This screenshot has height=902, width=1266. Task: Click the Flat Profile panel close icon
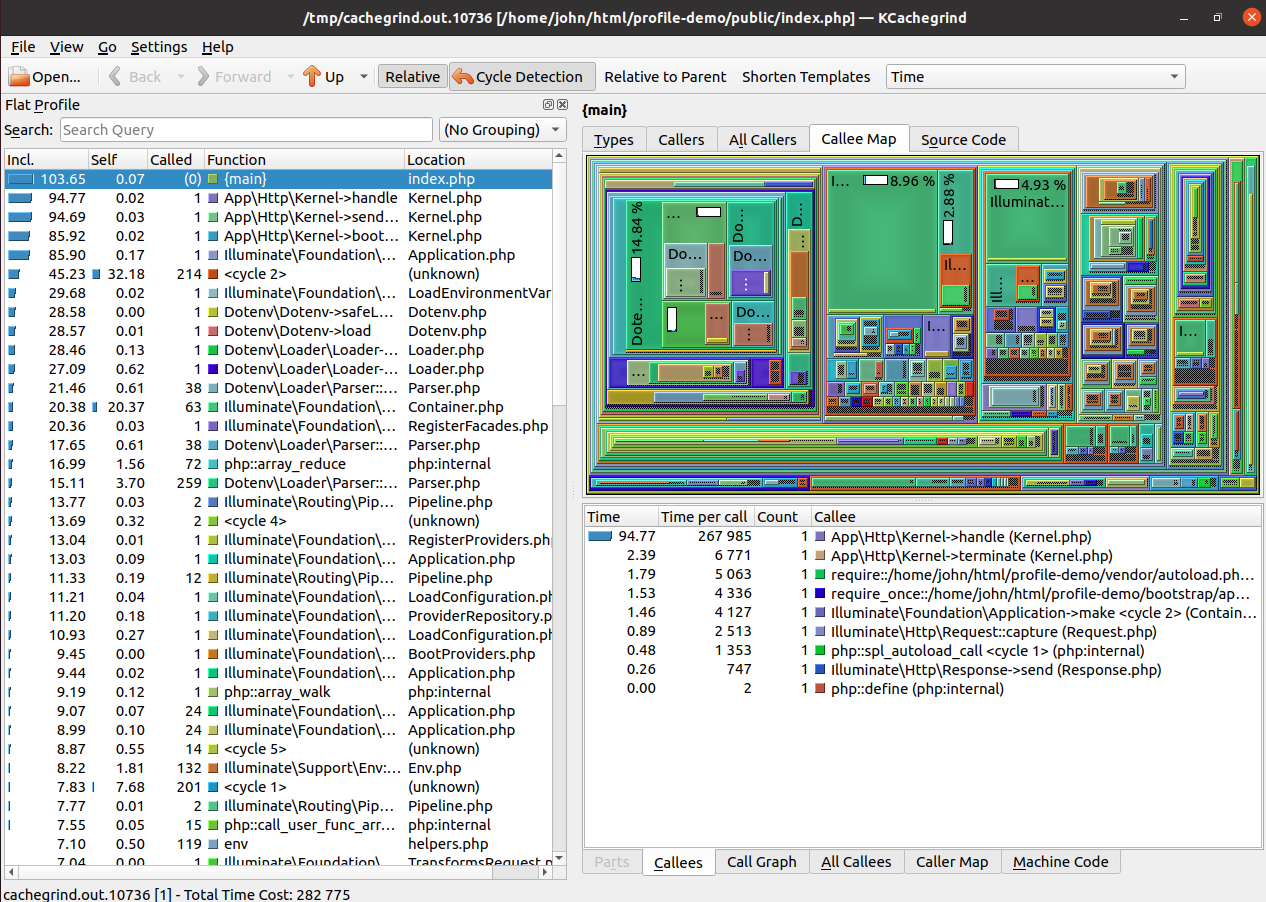tap(562, 105)
